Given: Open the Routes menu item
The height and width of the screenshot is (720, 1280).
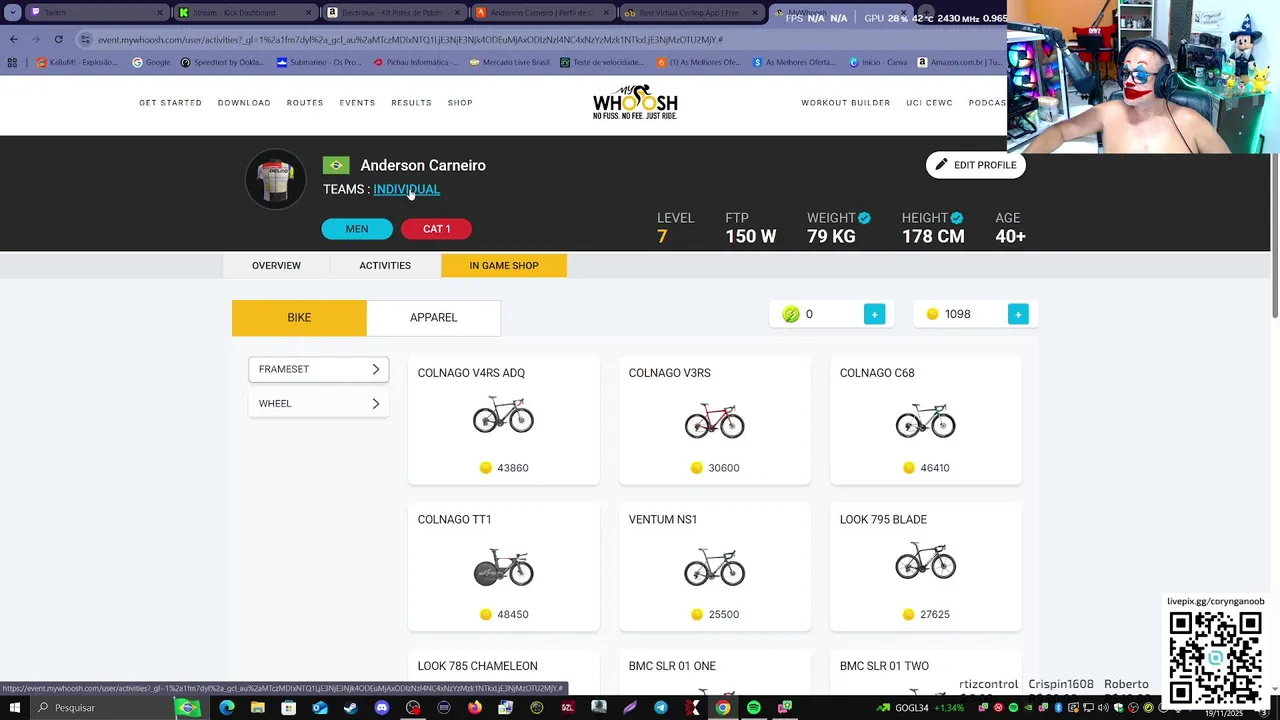Looking at the screenshot, I should click(305, 103).
